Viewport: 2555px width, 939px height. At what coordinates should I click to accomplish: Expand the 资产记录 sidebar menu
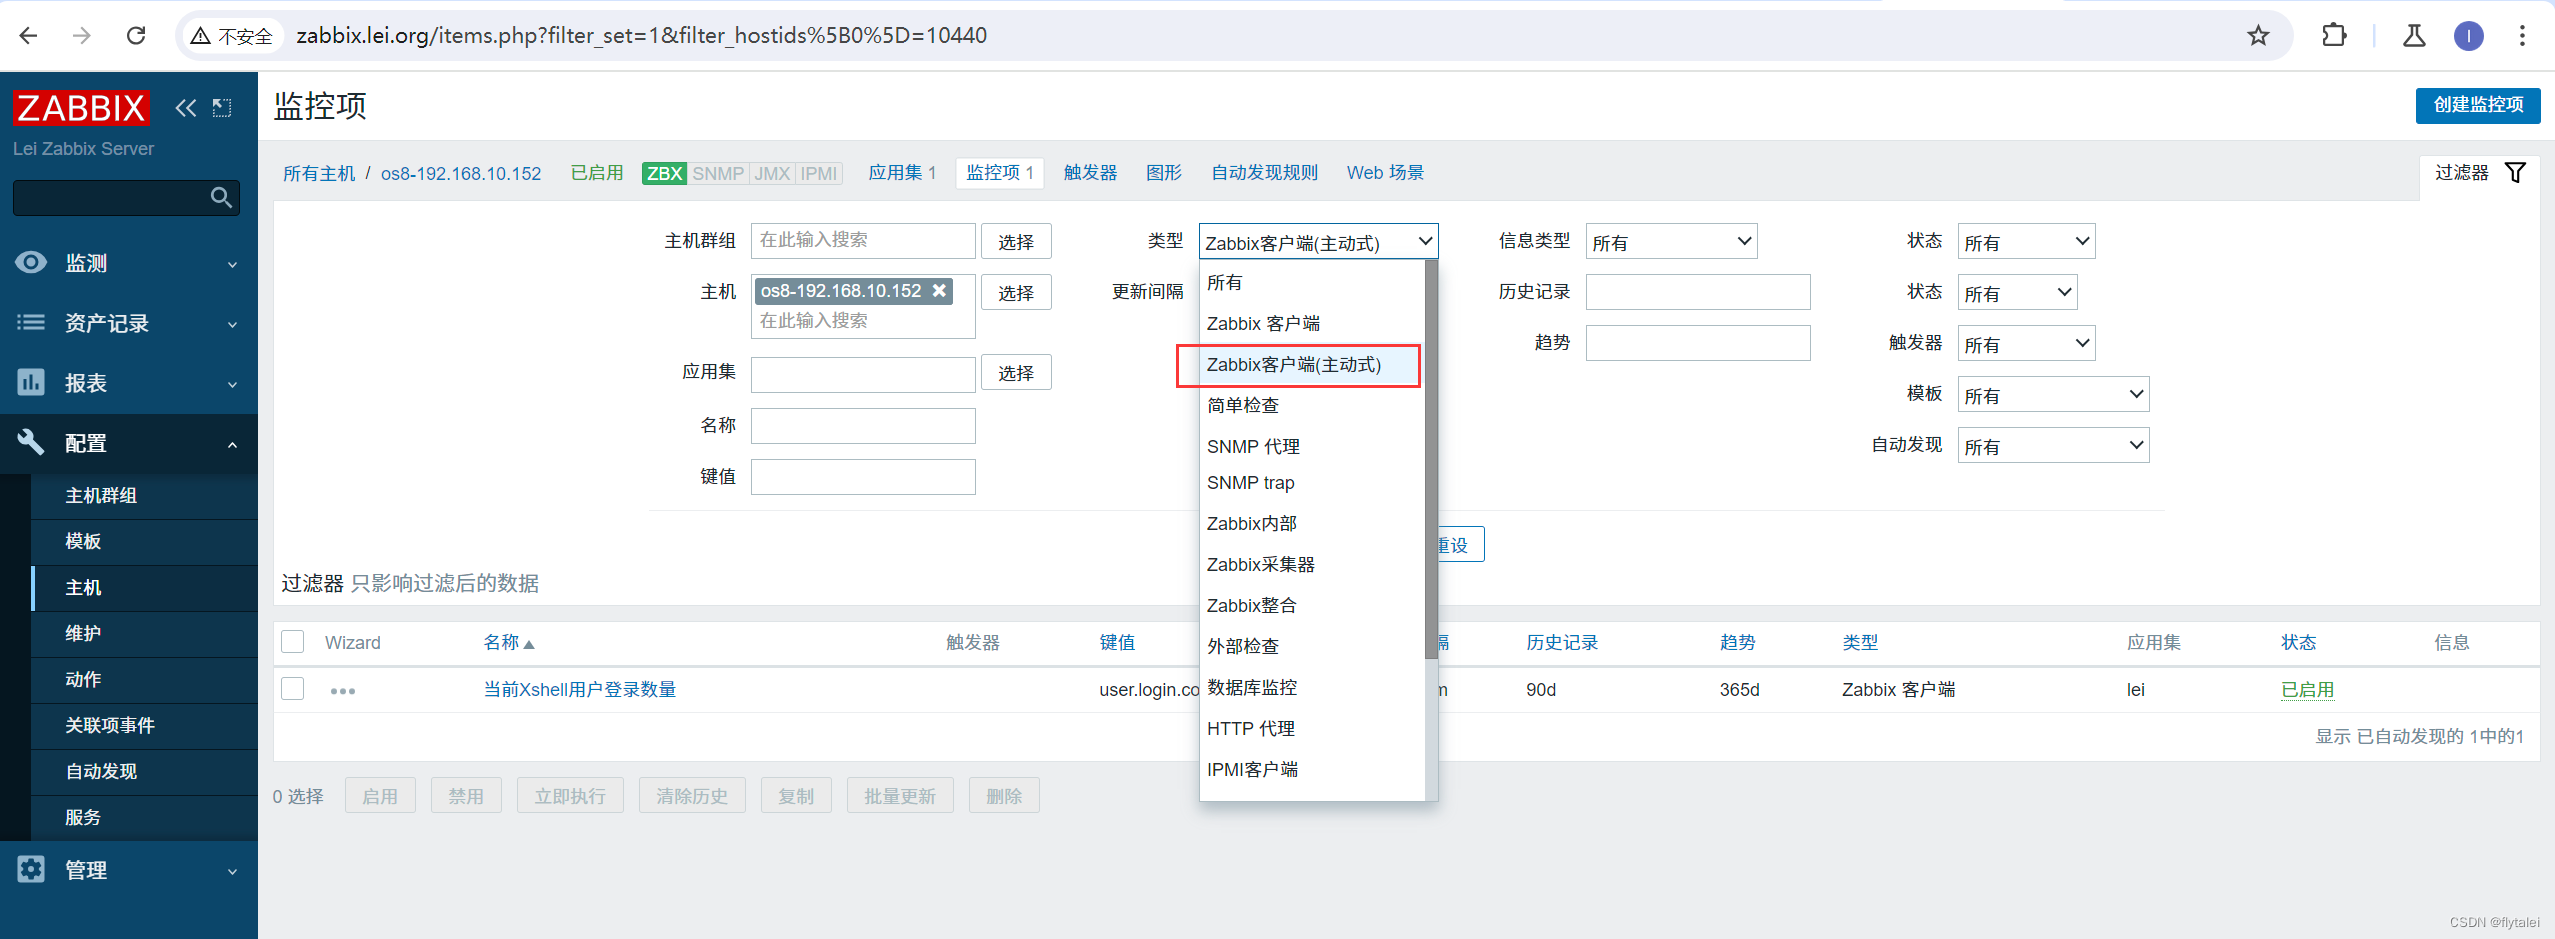click(129, 323)
